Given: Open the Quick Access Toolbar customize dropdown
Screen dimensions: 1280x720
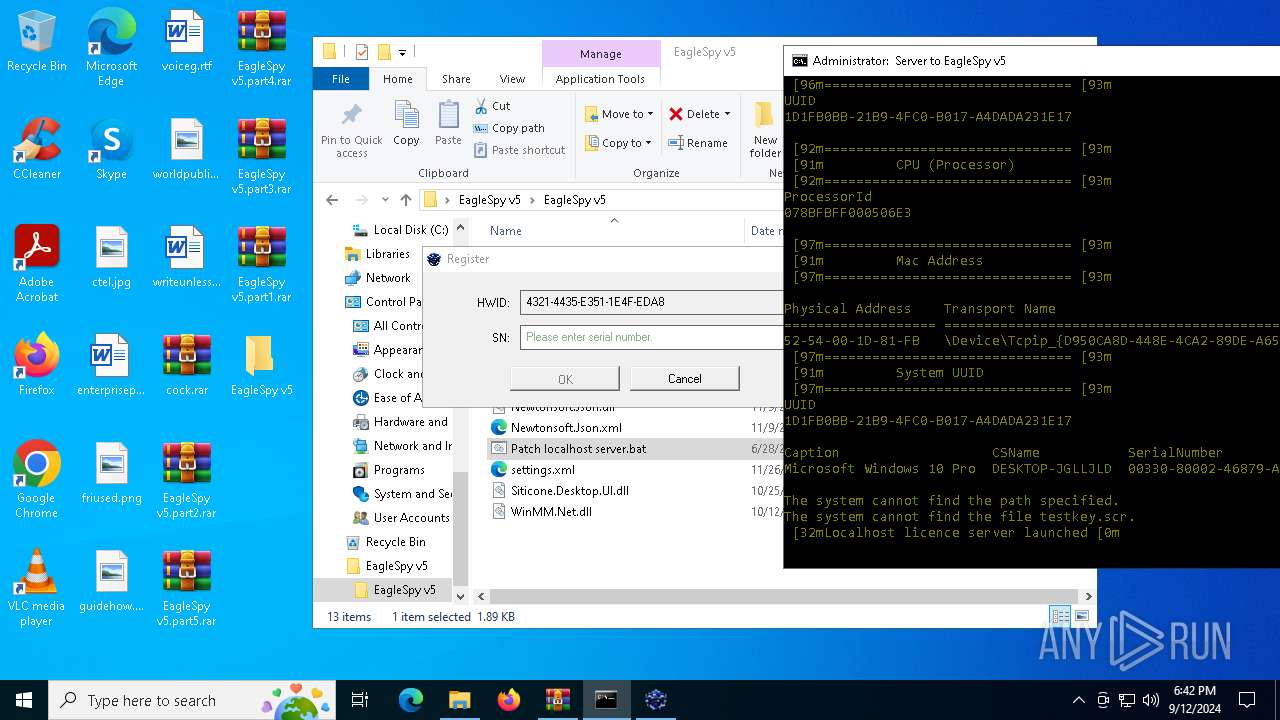Looking at the screenshot, I should click(403, 52).
